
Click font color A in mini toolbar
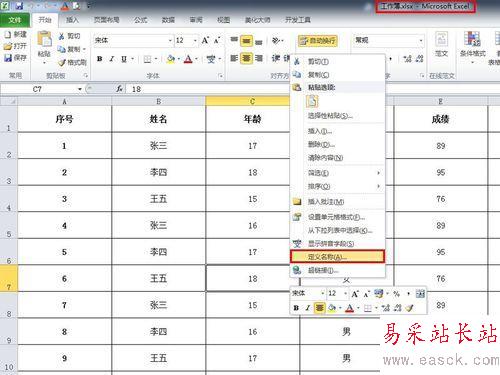click(x=349, y=308)
